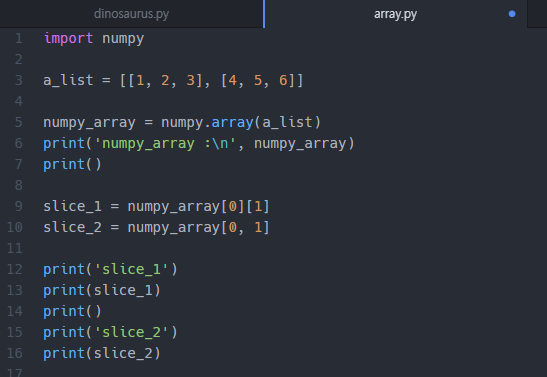
Task: Click the 'import' keyword on line 1
Action: click(x=68, y=38)
